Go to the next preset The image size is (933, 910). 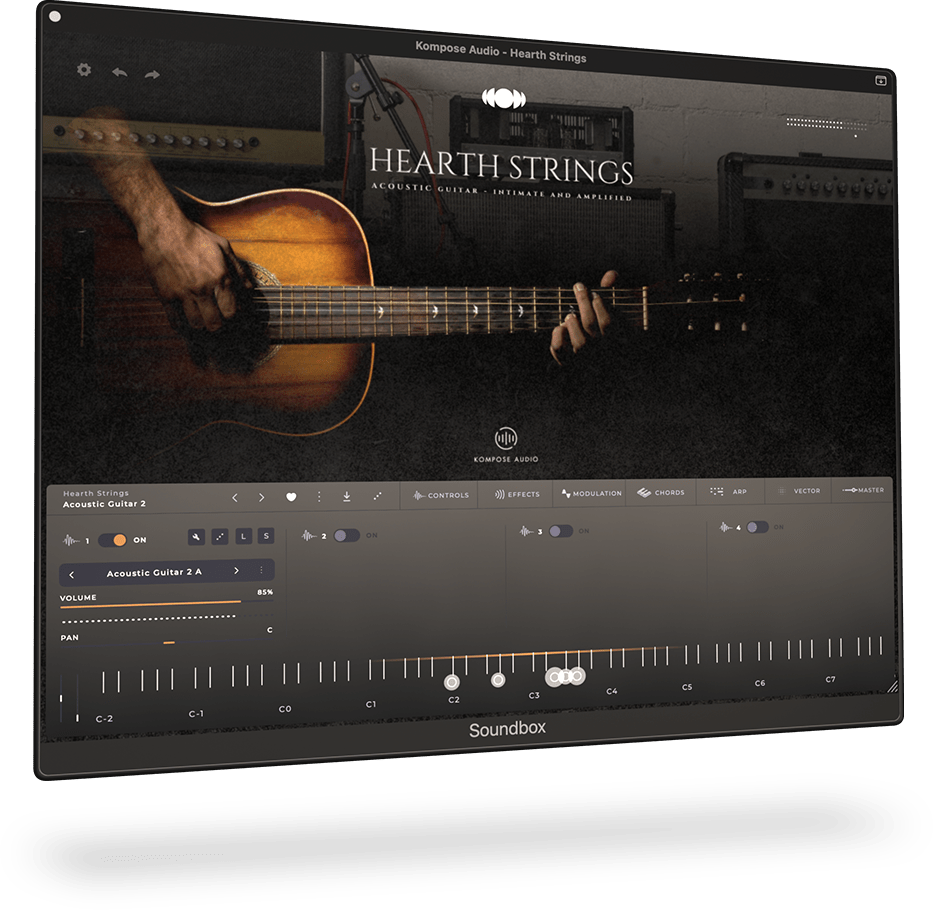(261, 497)
